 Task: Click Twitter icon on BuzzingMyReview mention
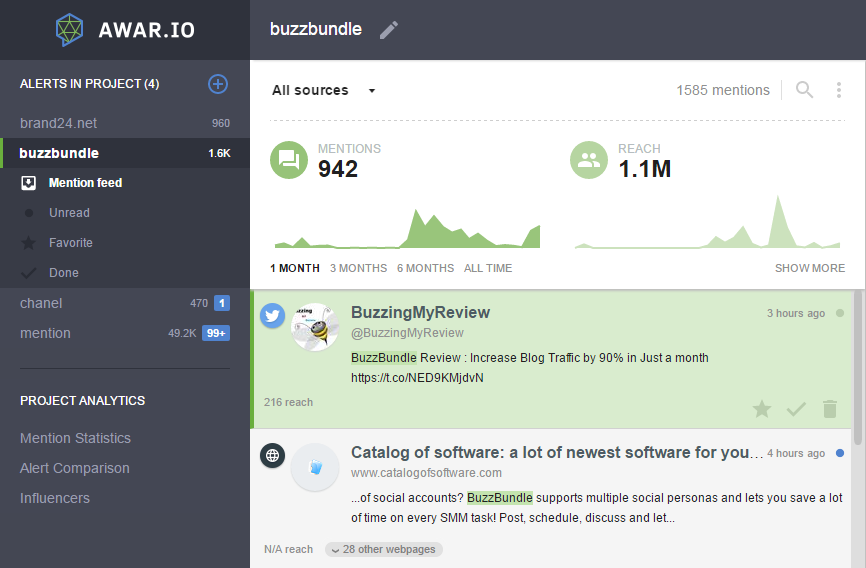(x=272, y=315)
